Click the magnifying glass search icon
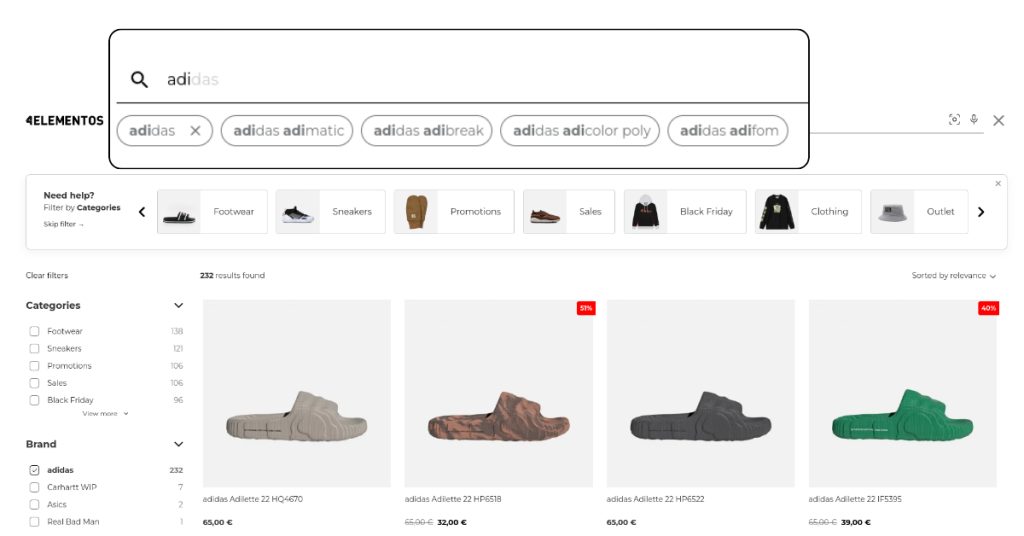 point(140,80)
